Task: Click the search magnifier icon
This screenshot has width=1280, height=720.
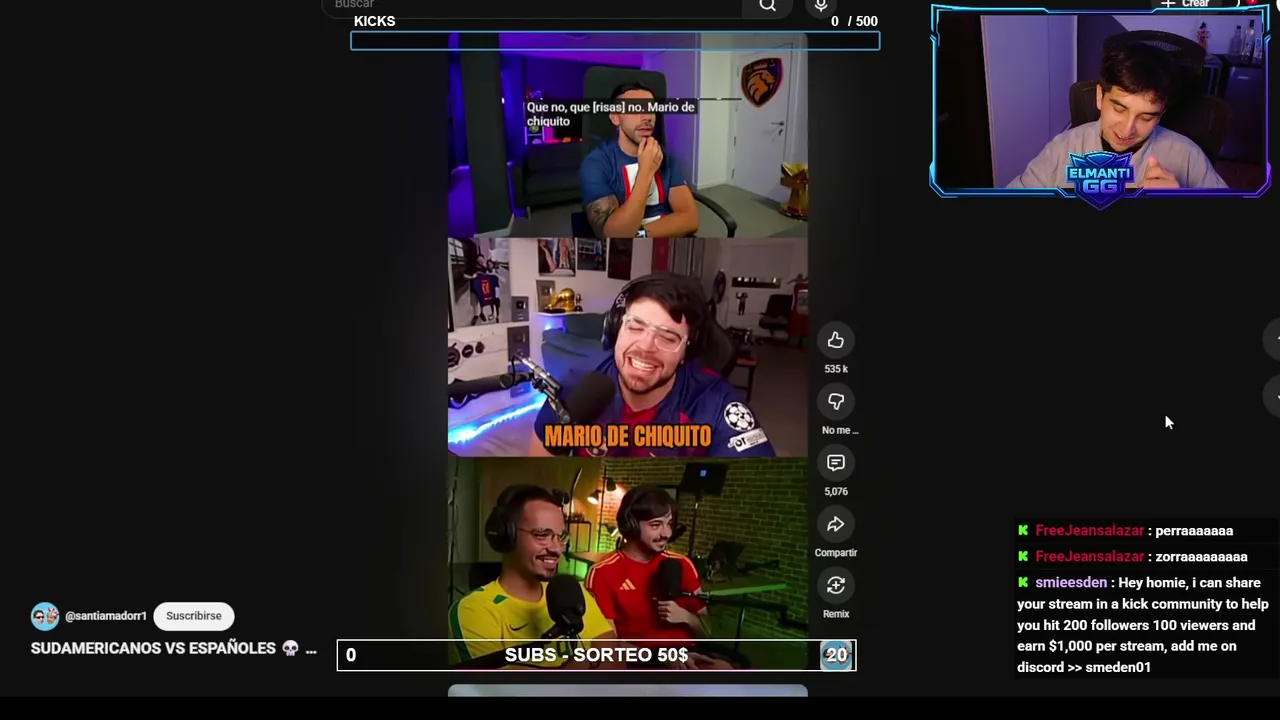Action: pos(767,5)
